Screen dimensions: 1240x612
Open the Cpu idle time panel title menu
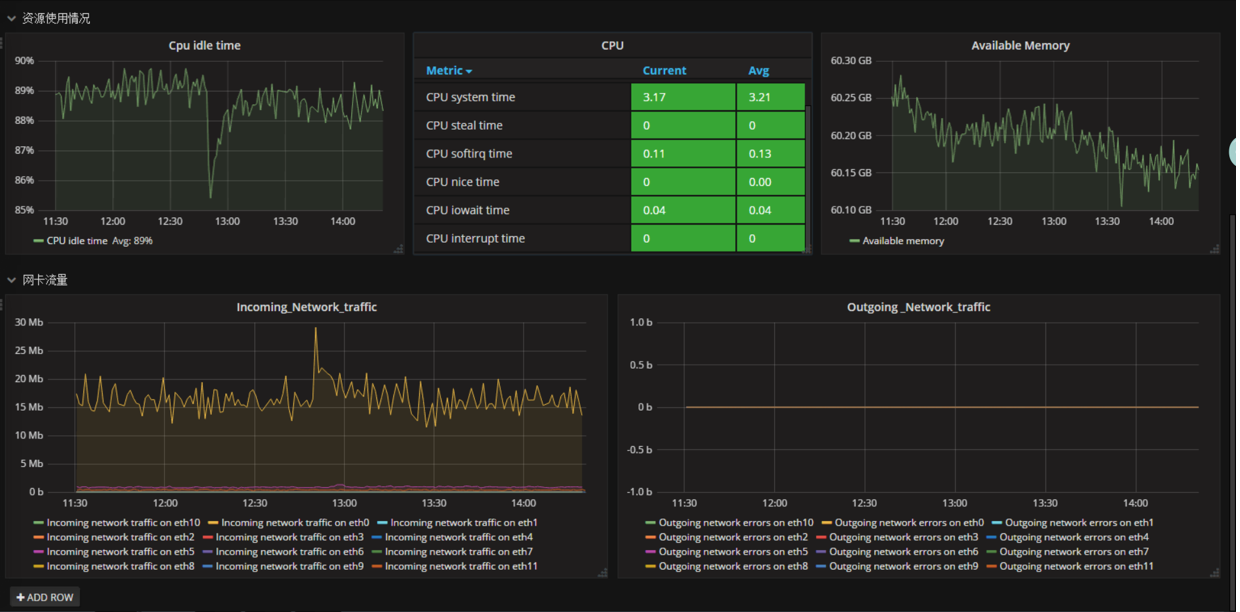tap(204, 45)
